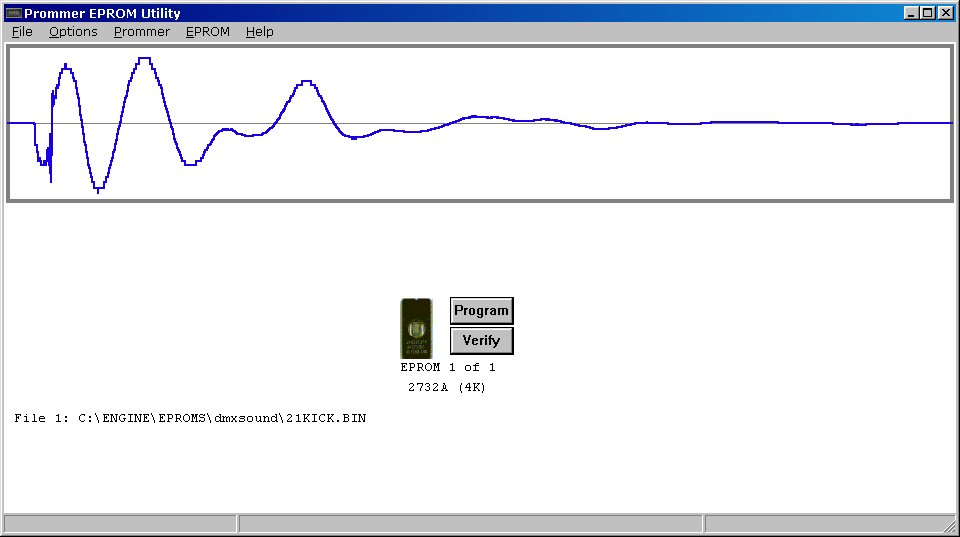Close the Prommer EPROM Utility window
Screen dimensions: 960x537
coord(946,13)
